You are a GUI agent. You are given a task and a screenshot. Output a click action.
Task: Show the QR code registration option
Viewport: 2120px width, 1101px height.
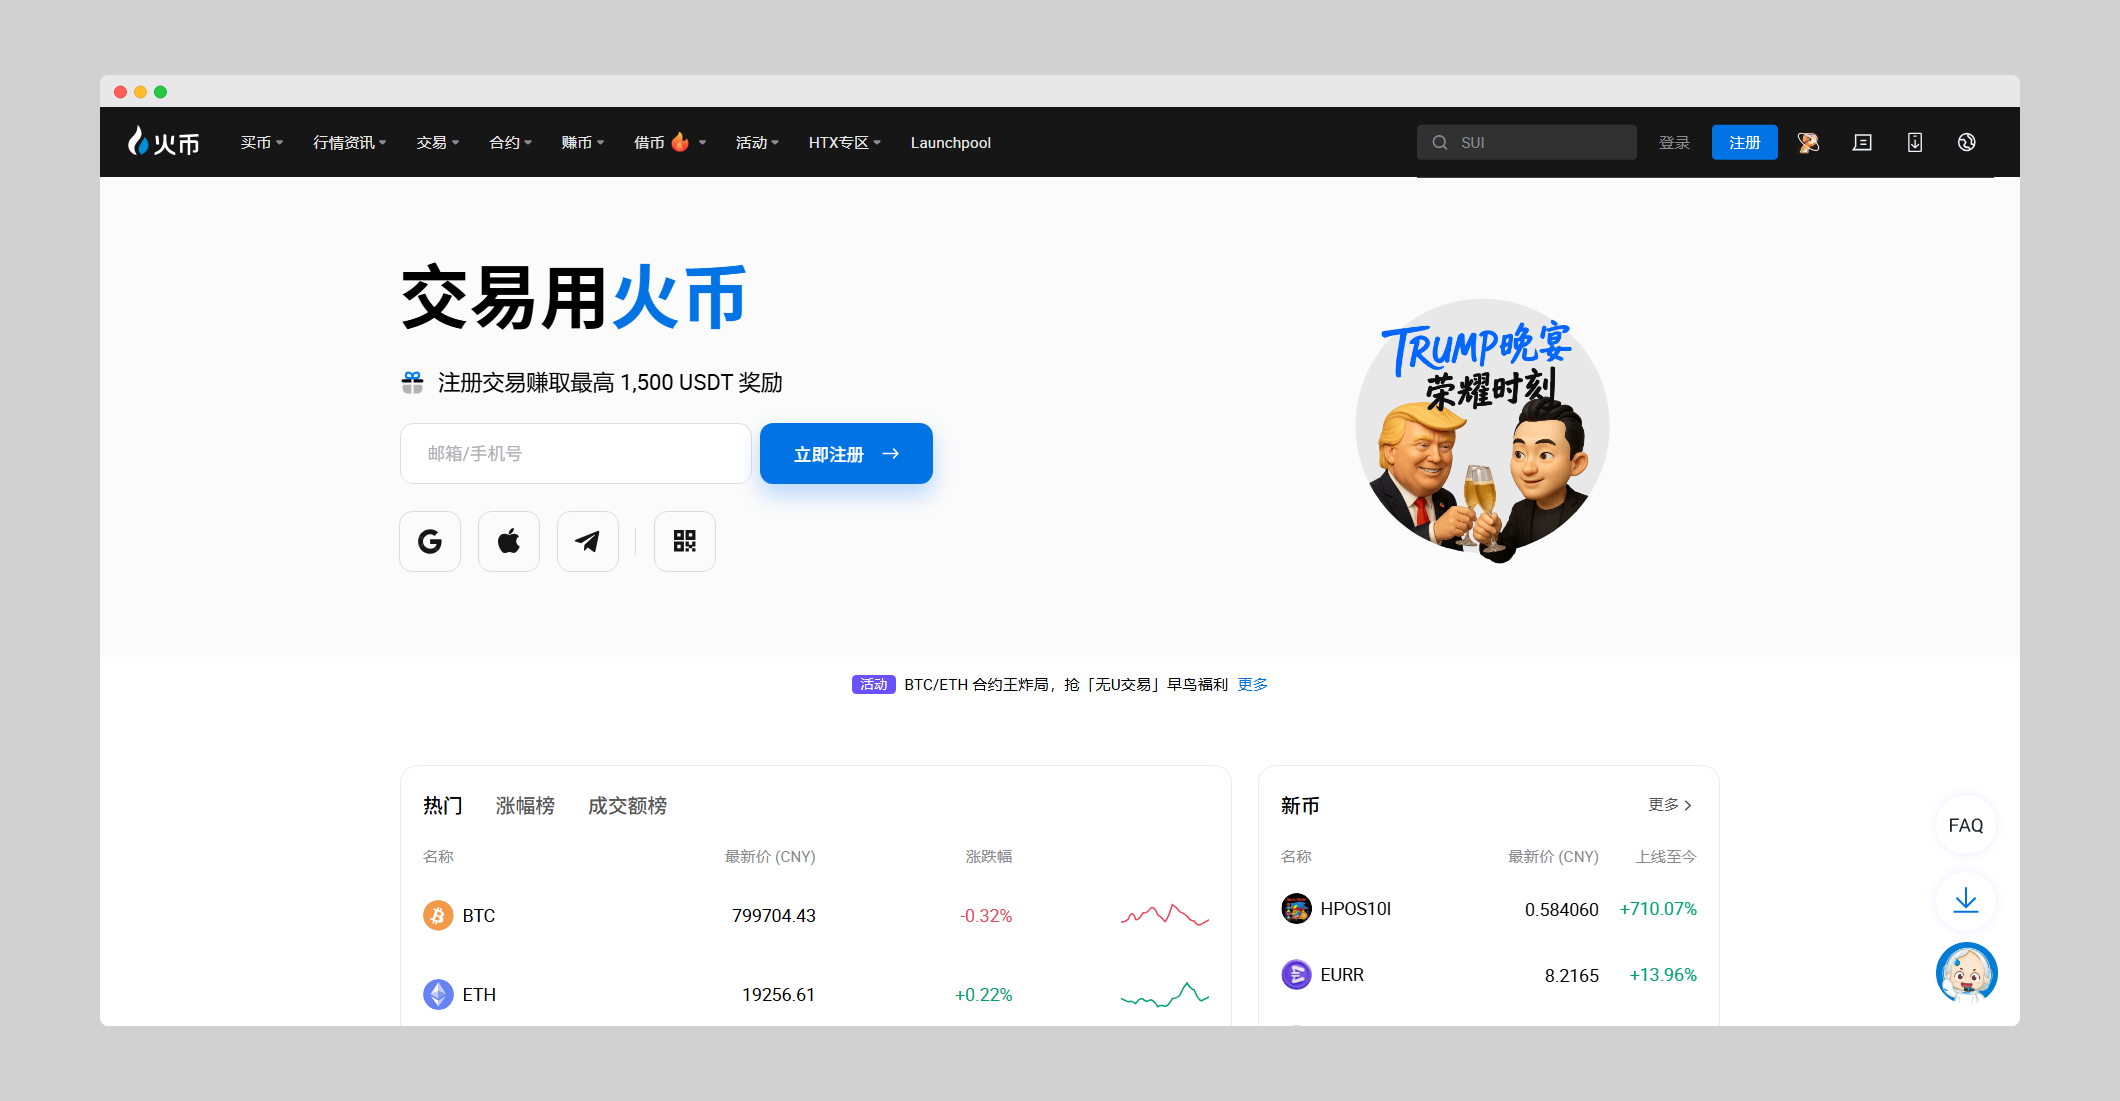(684, 541)
